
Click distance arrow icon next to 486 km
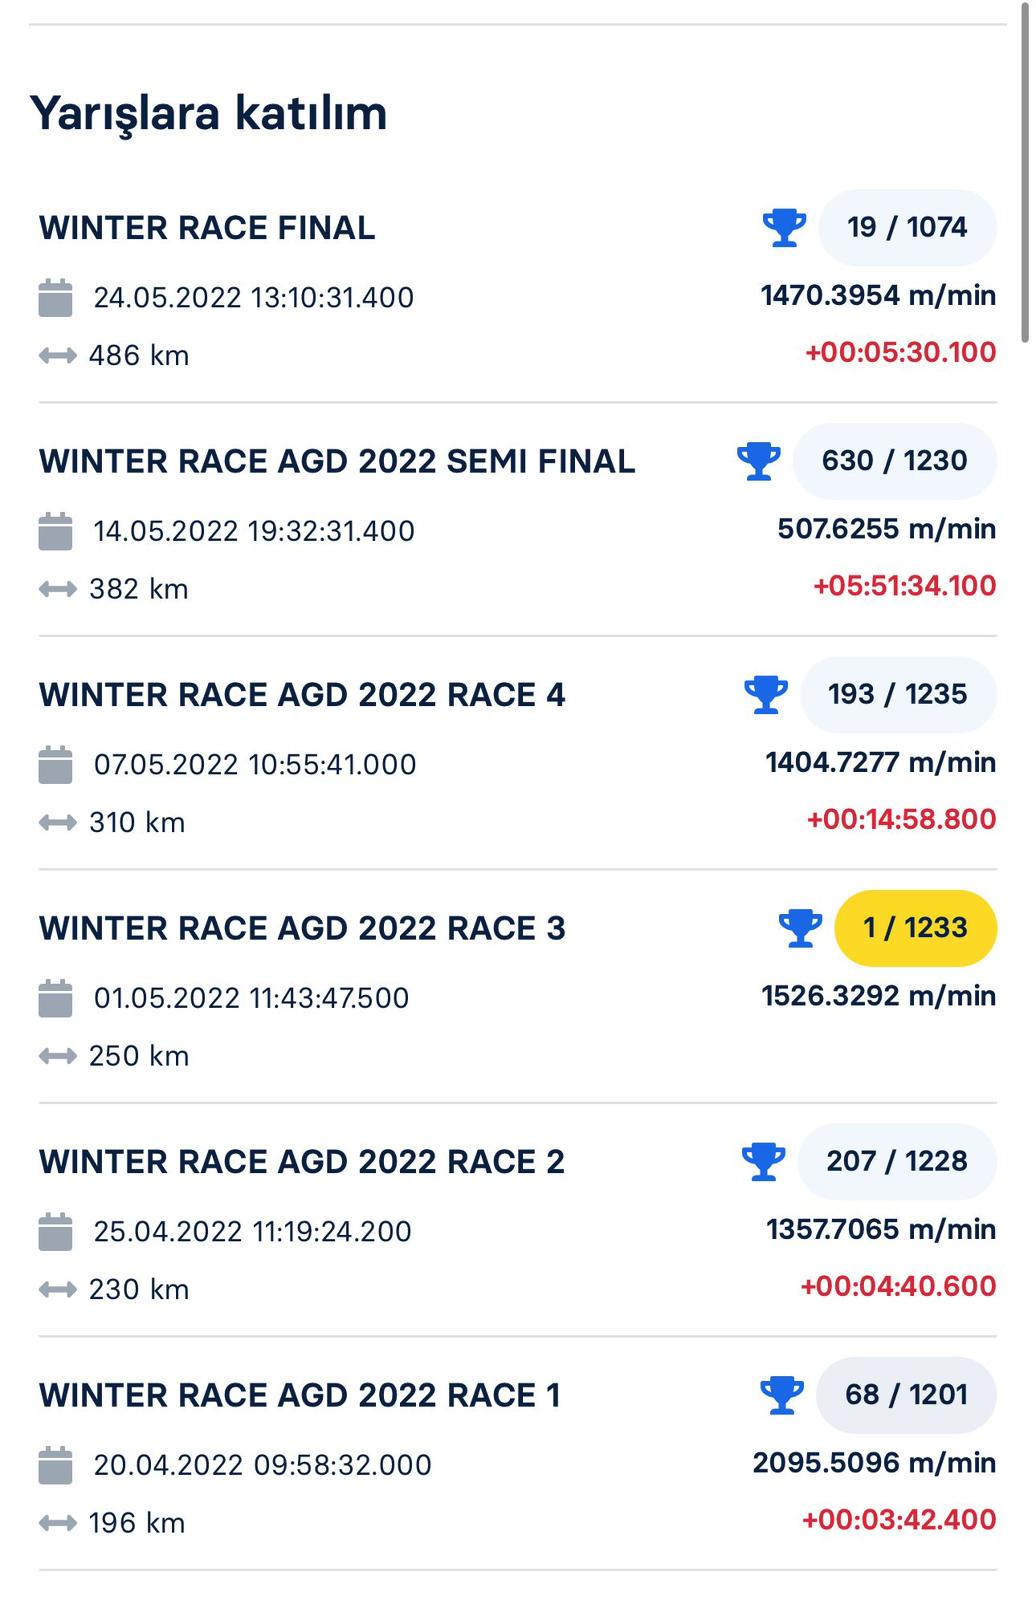pos(58,355)
